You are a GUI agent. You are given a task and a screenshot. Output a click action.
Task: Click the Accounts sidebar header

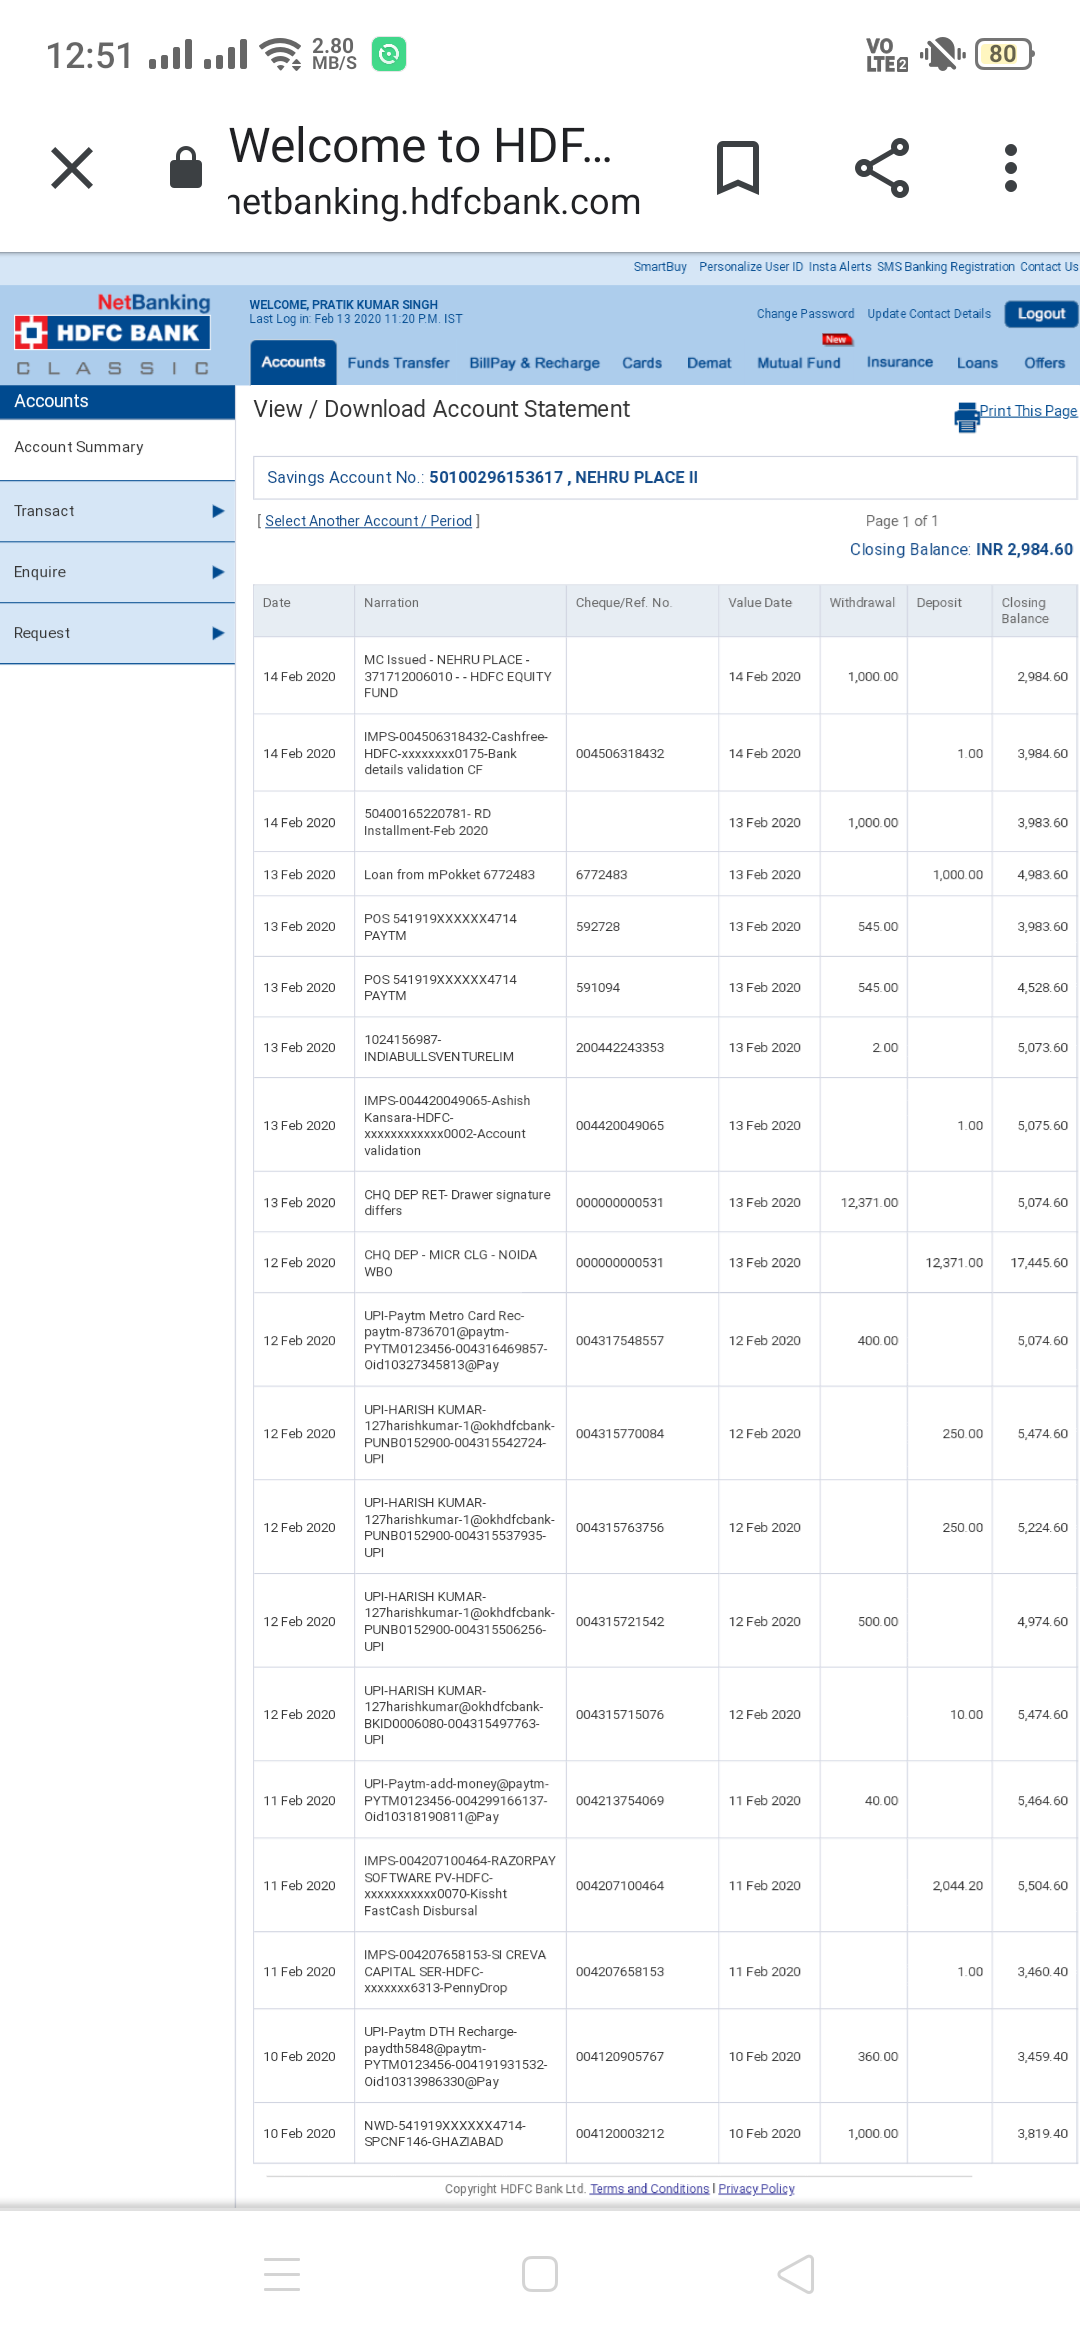pos(117,401)
